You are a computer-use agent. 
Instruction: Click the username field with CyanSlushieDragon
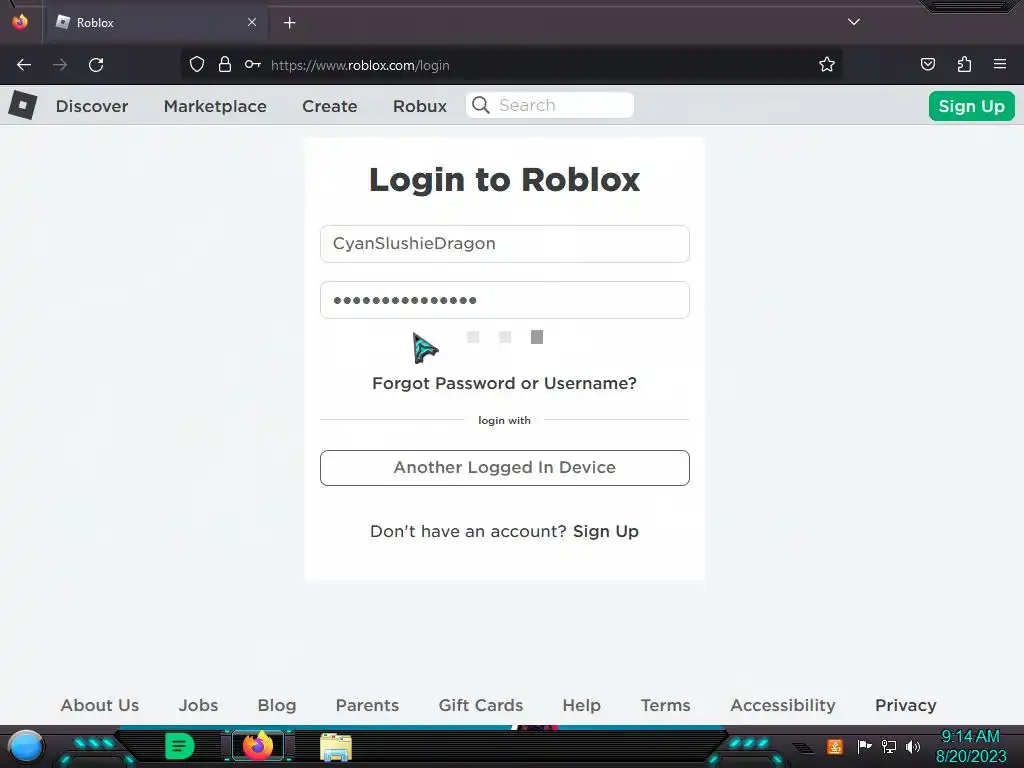point(505,244)
